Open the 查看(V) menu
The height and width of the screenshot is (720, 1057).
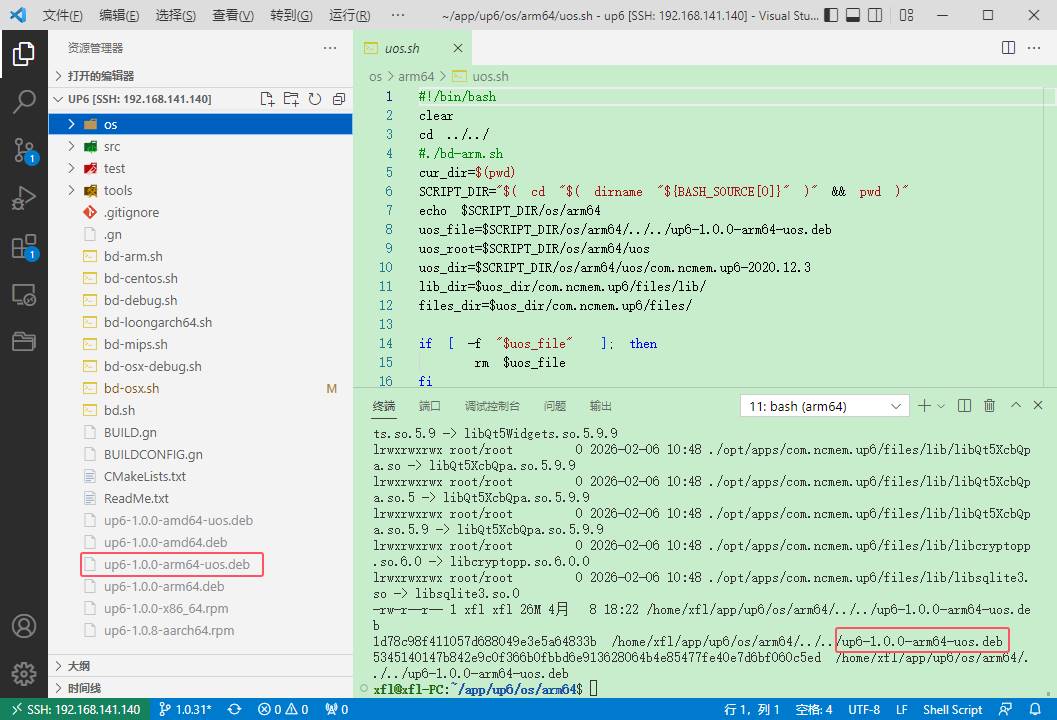[x=234, y=16]
